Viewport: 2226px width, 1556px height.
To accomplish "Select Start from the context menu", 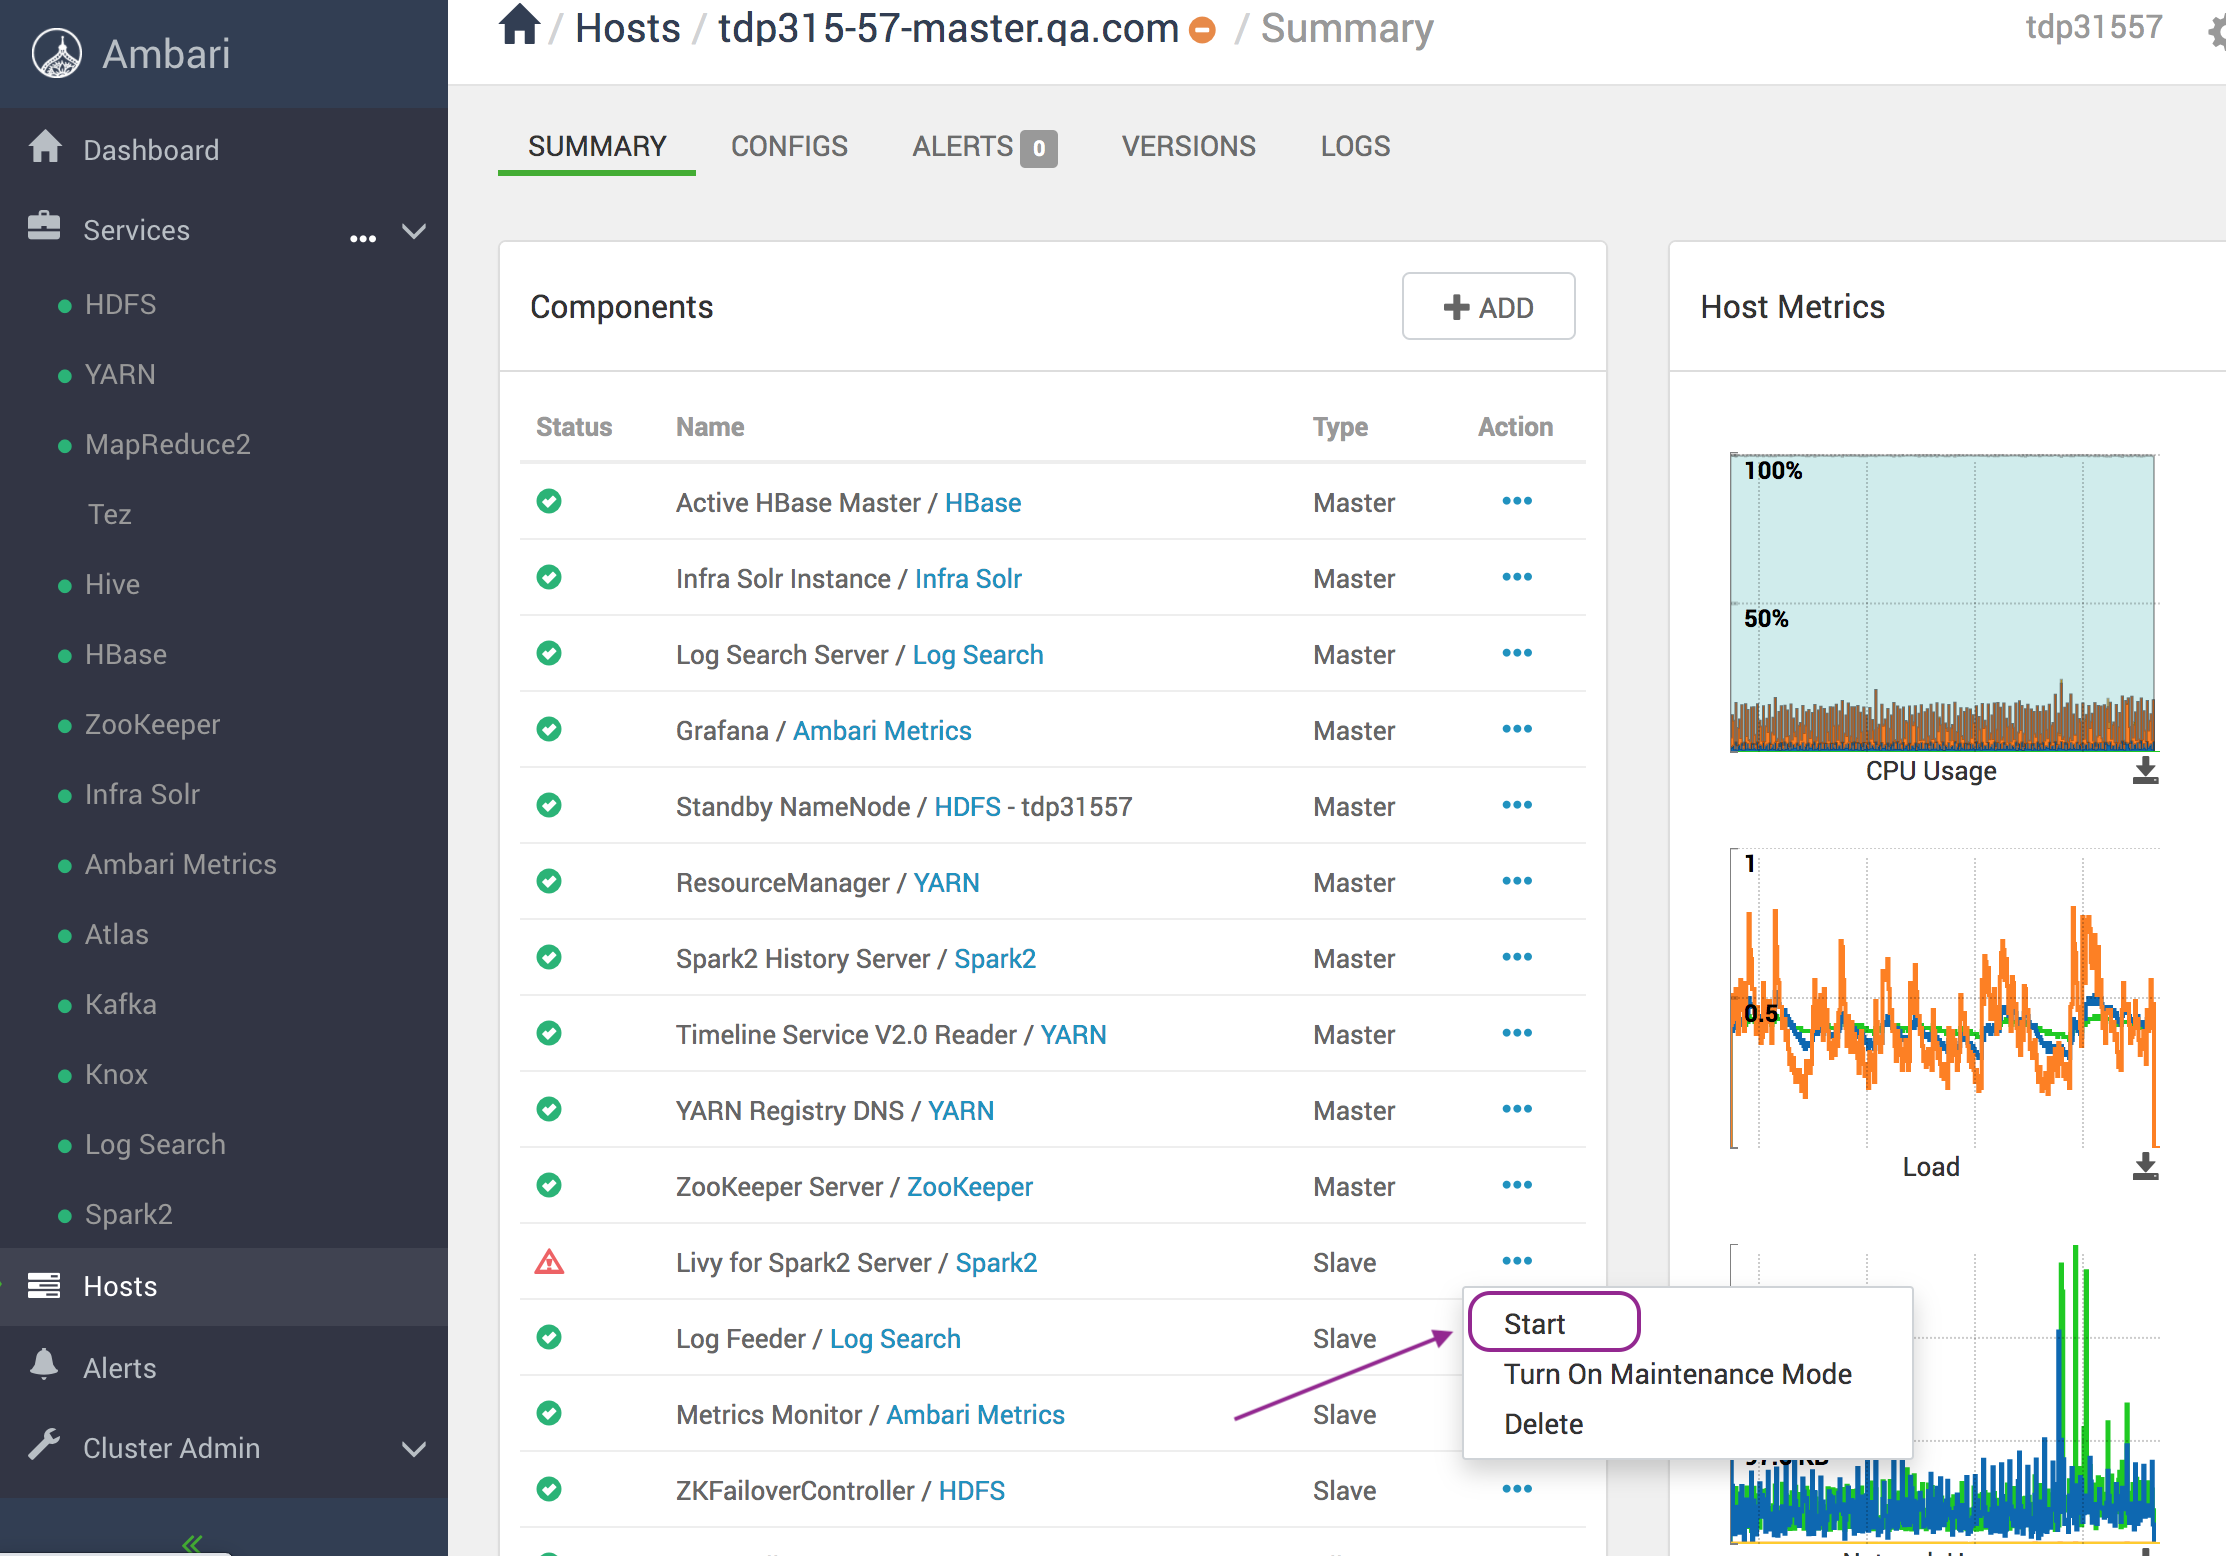I will pyautogui.click(x=1534, y=1324).
